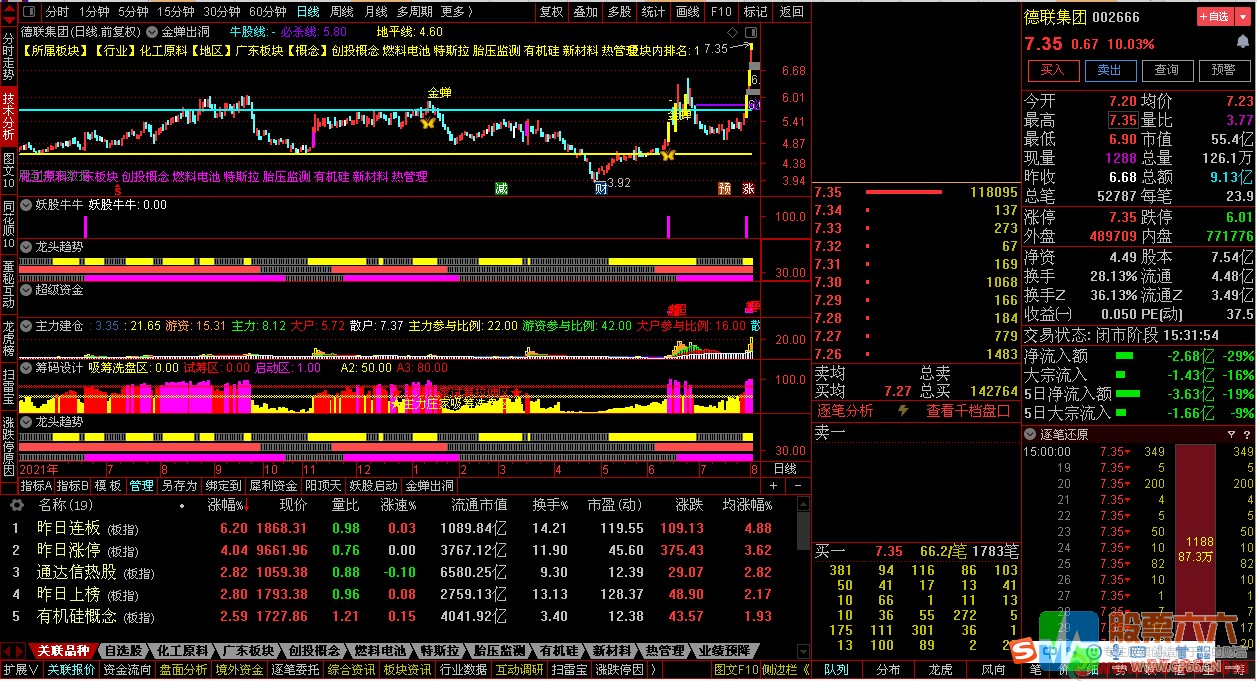Expand the 超级资金 indicator dropdown arrow

(26, 290)
